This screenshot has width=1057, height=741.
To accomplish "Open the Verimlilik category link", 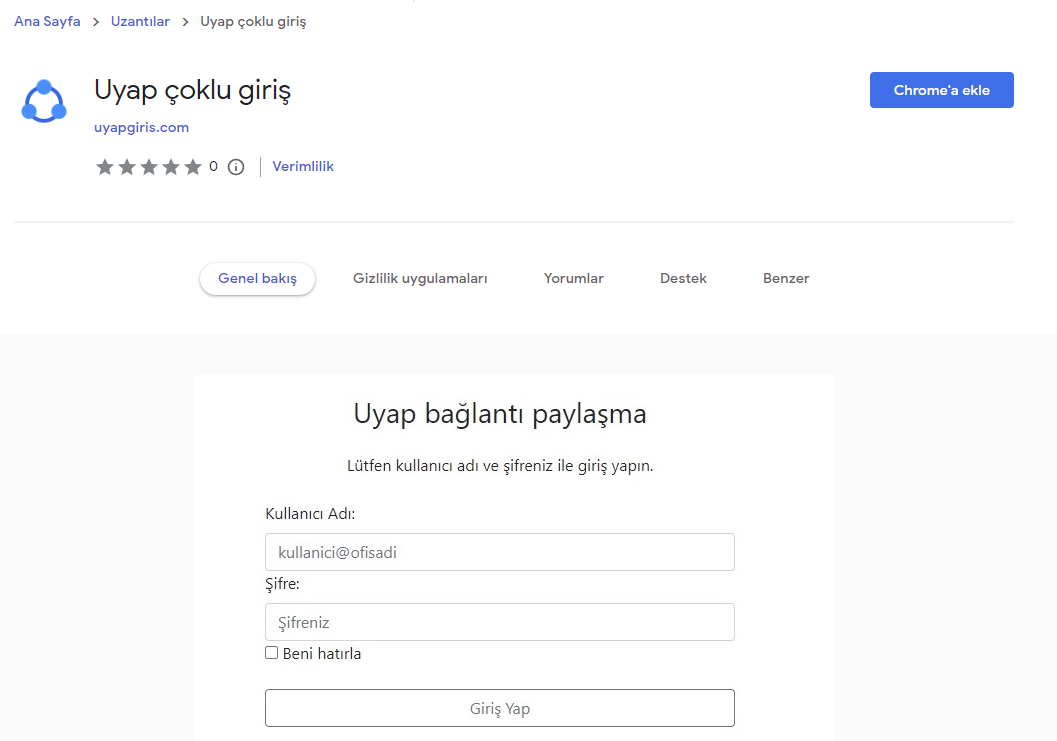I will (303, 167).
